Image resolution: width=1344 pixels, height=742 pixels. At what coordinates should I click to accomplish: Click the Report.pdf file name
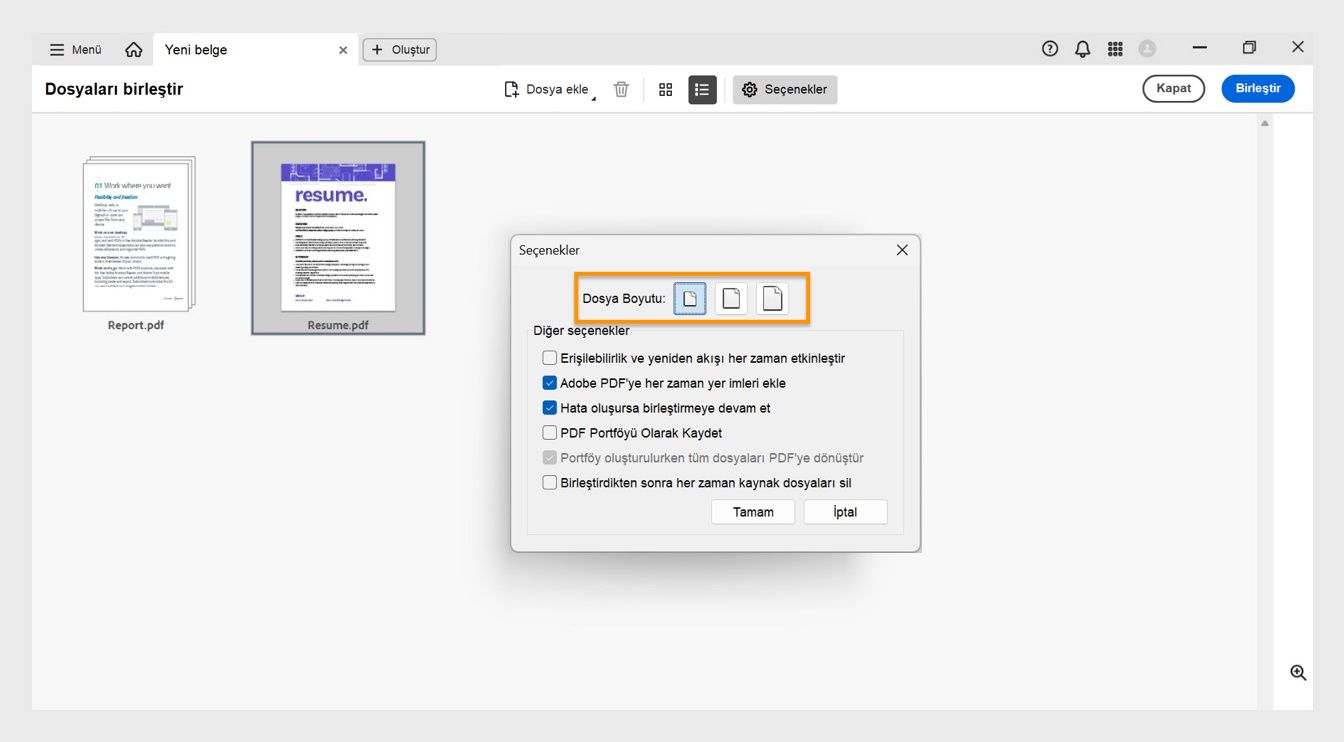(x=136, y=325)
